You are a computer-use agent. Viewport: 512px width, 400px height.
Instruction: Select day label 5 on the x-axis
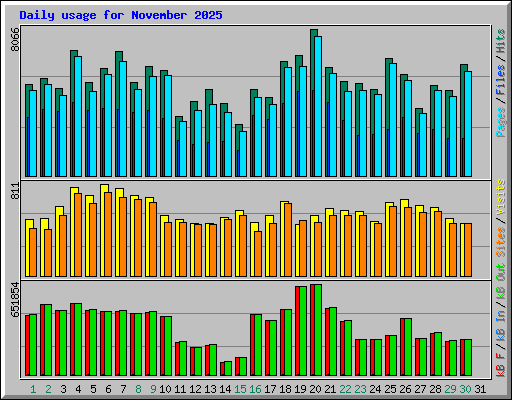pyautogui.click(x=93, y=389)
